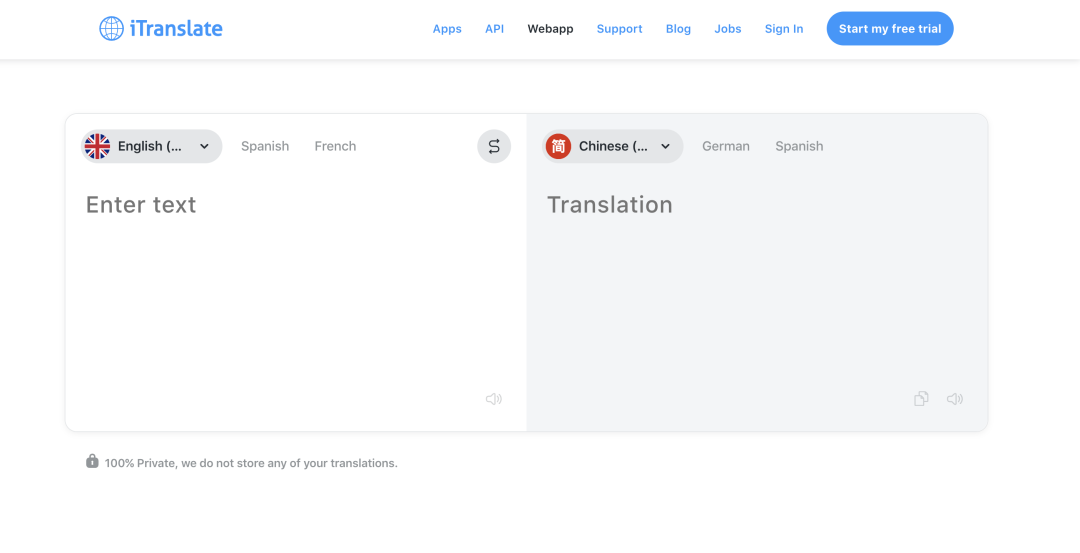Copy the translation to clipboard
The image size is (1080, 553).
point(921,399)
